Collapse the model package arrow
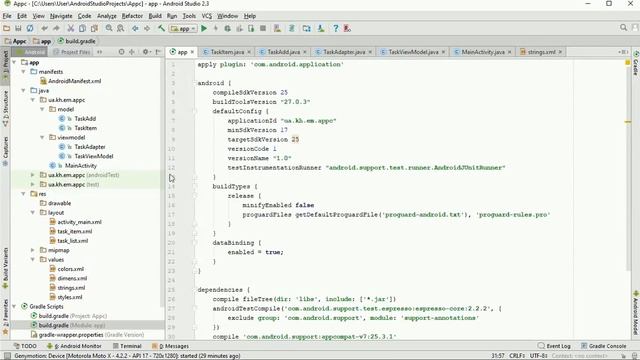640x360 pixels. (x=42, y=109)
